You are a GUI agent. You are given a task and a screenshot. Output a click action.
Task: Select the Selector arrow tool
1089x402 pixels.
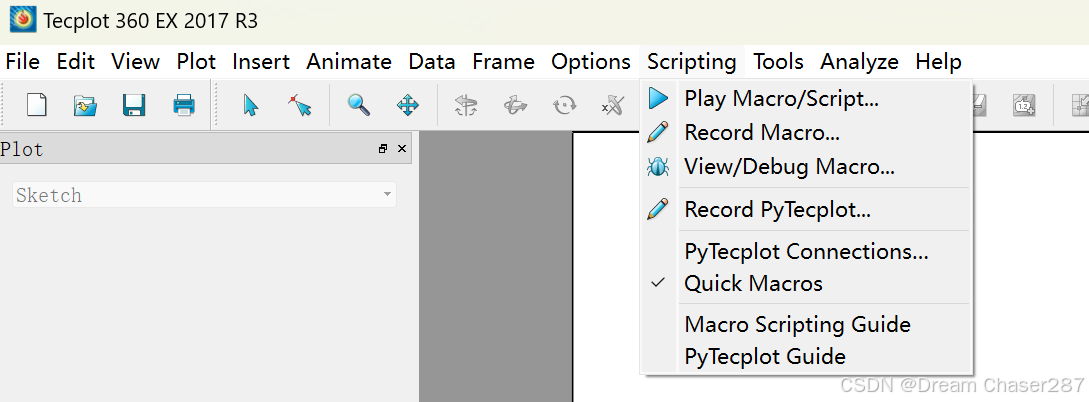[251, 106]
